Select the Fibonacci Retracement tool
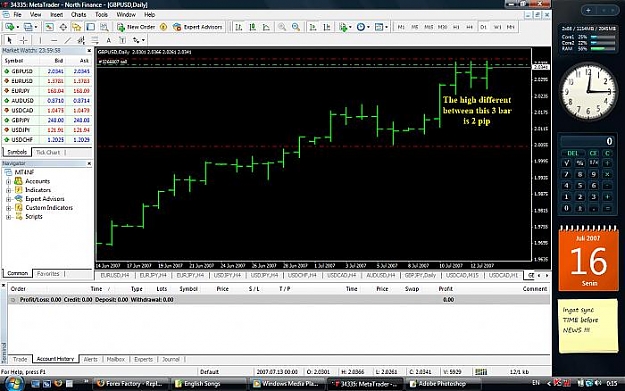 95,40
